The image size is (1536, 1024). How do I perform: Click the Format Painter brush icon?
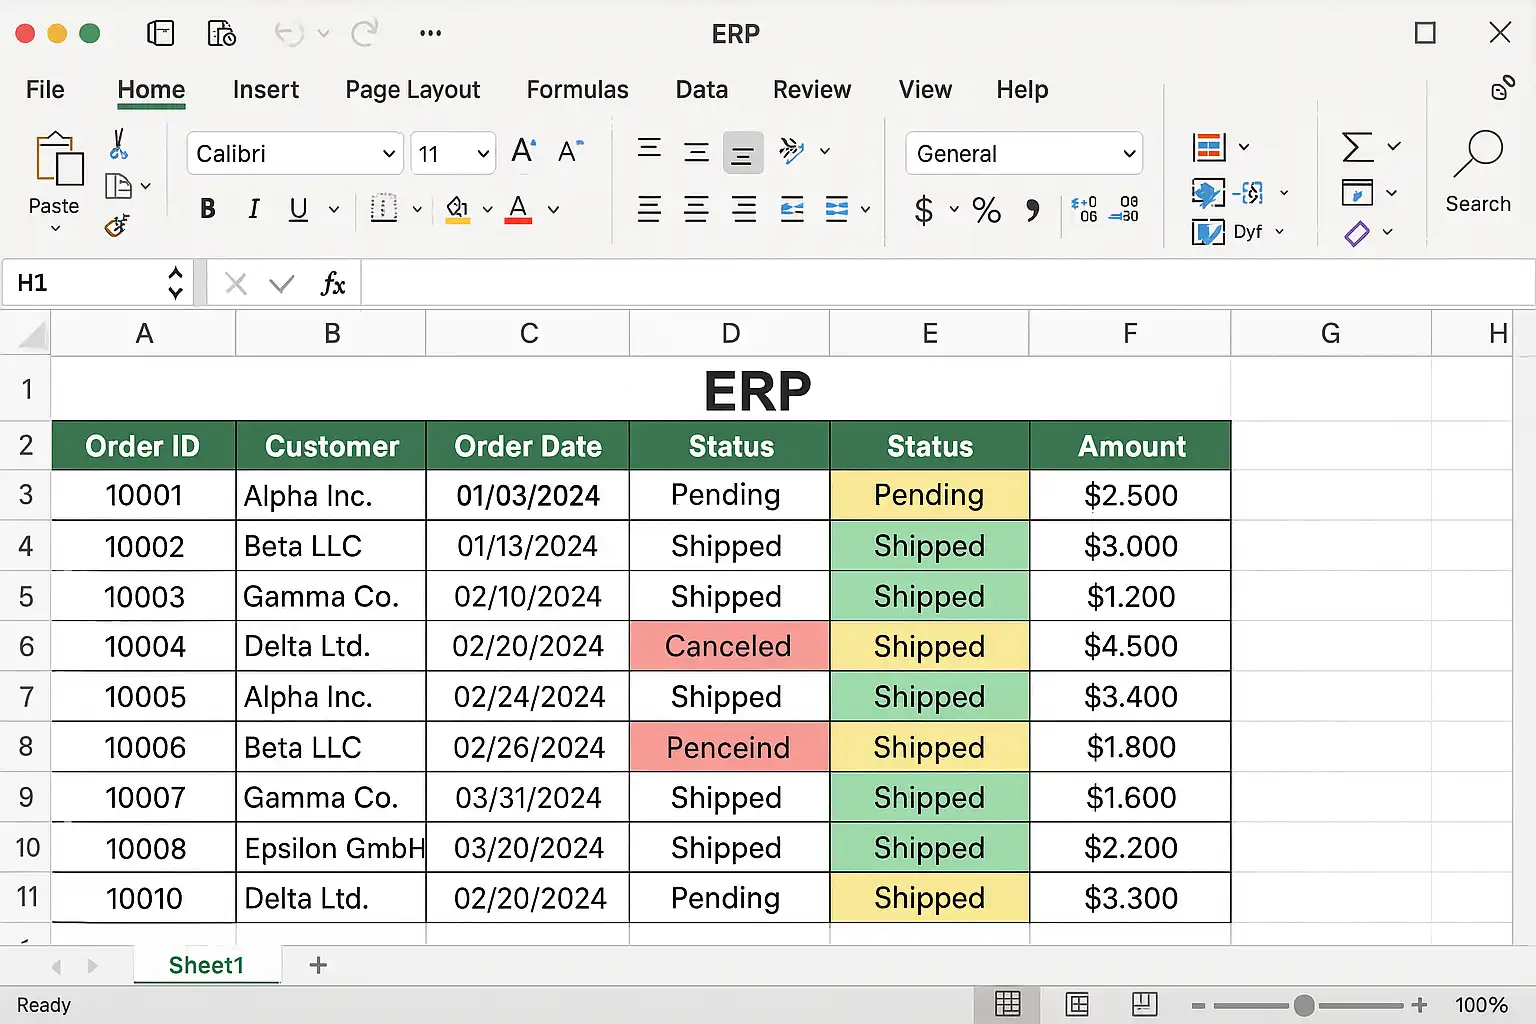[x=117, y=226]
